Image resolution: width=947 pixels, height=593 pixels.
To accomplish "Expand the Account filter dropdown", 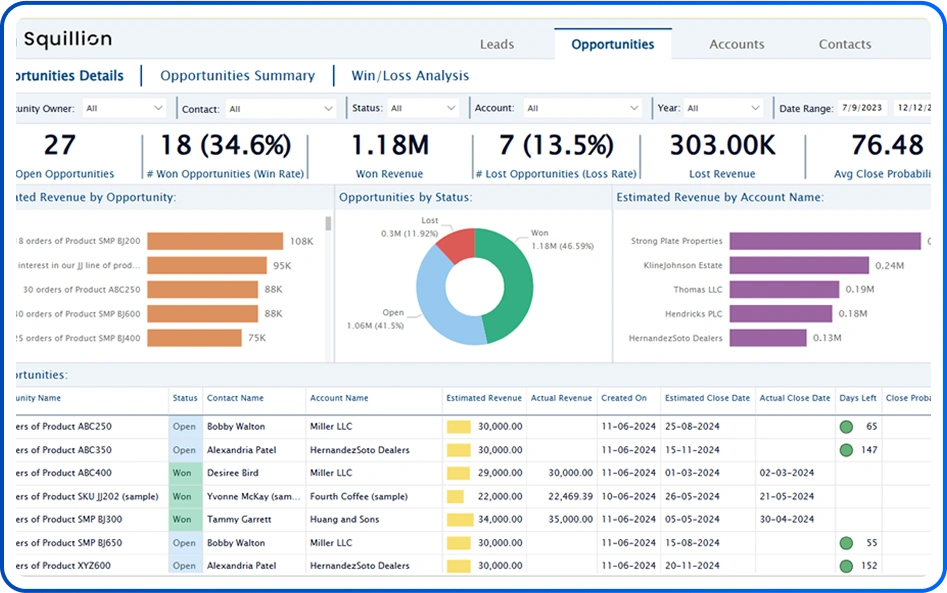I will [x=582, y=108].
